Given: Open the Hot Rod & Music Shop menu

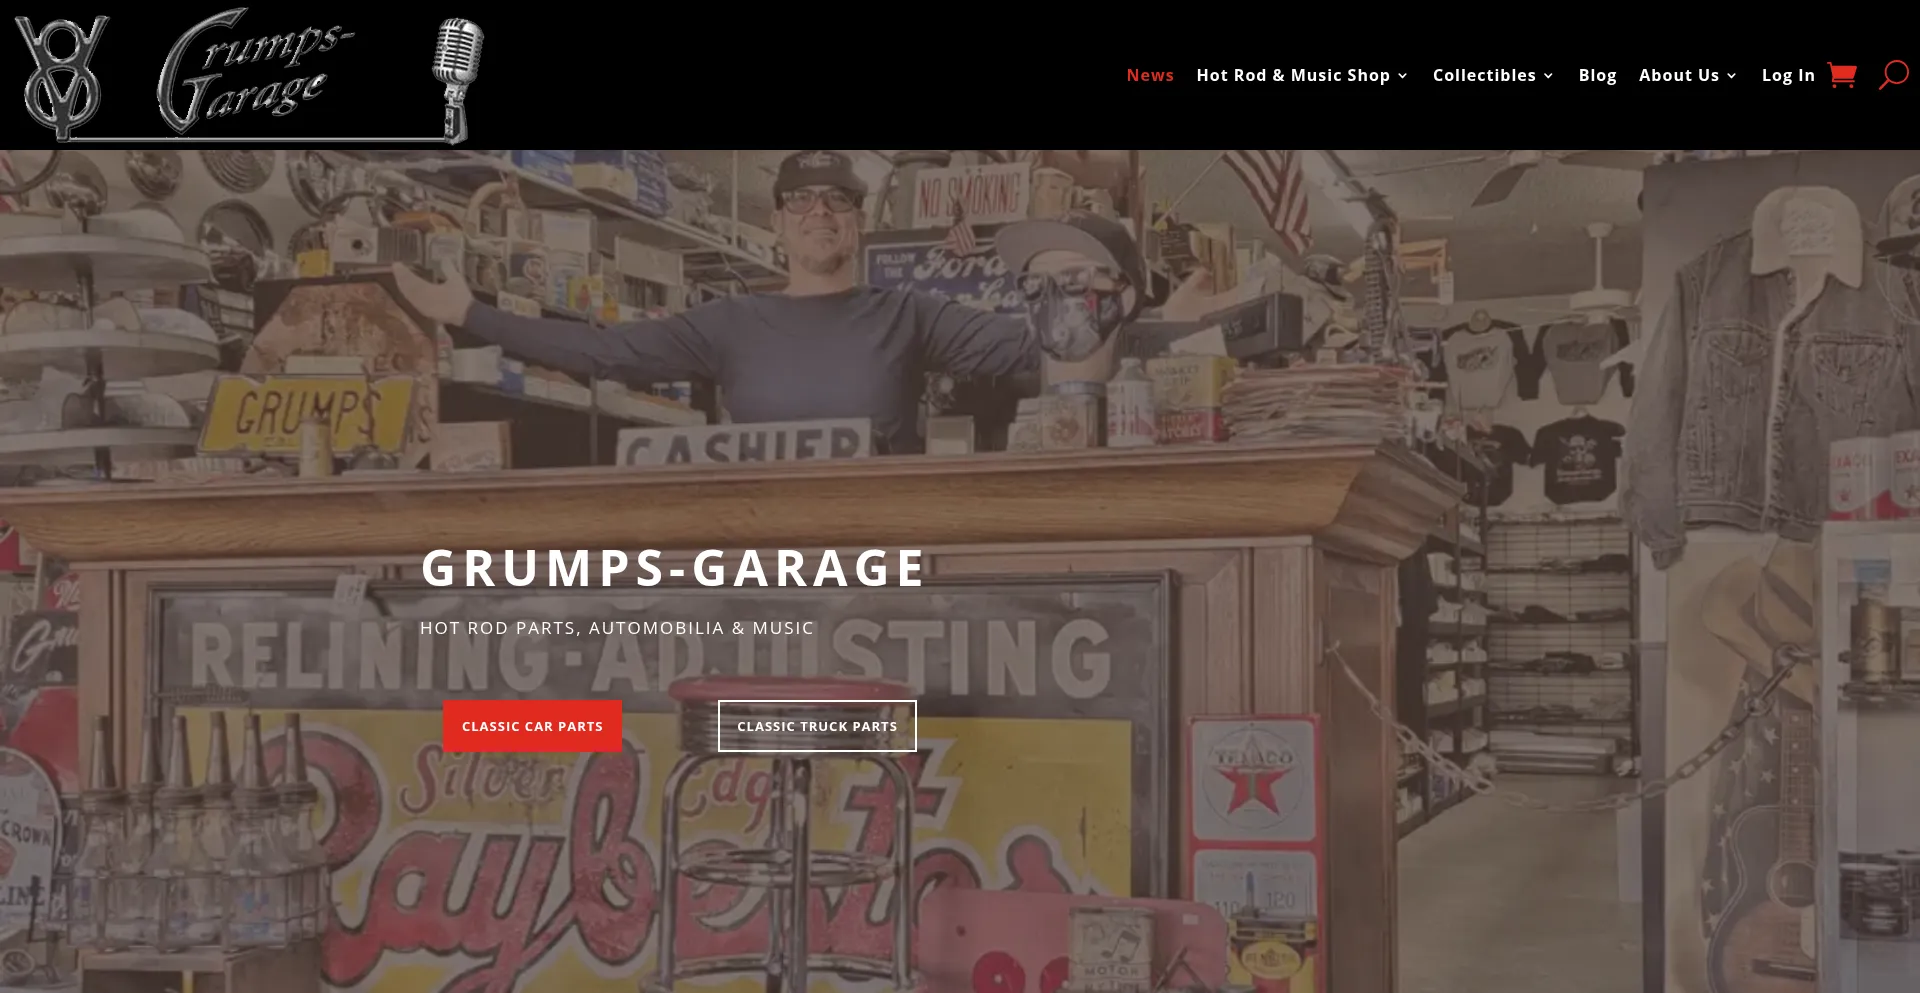Looking at the screenshot, I should [1292, 75].
